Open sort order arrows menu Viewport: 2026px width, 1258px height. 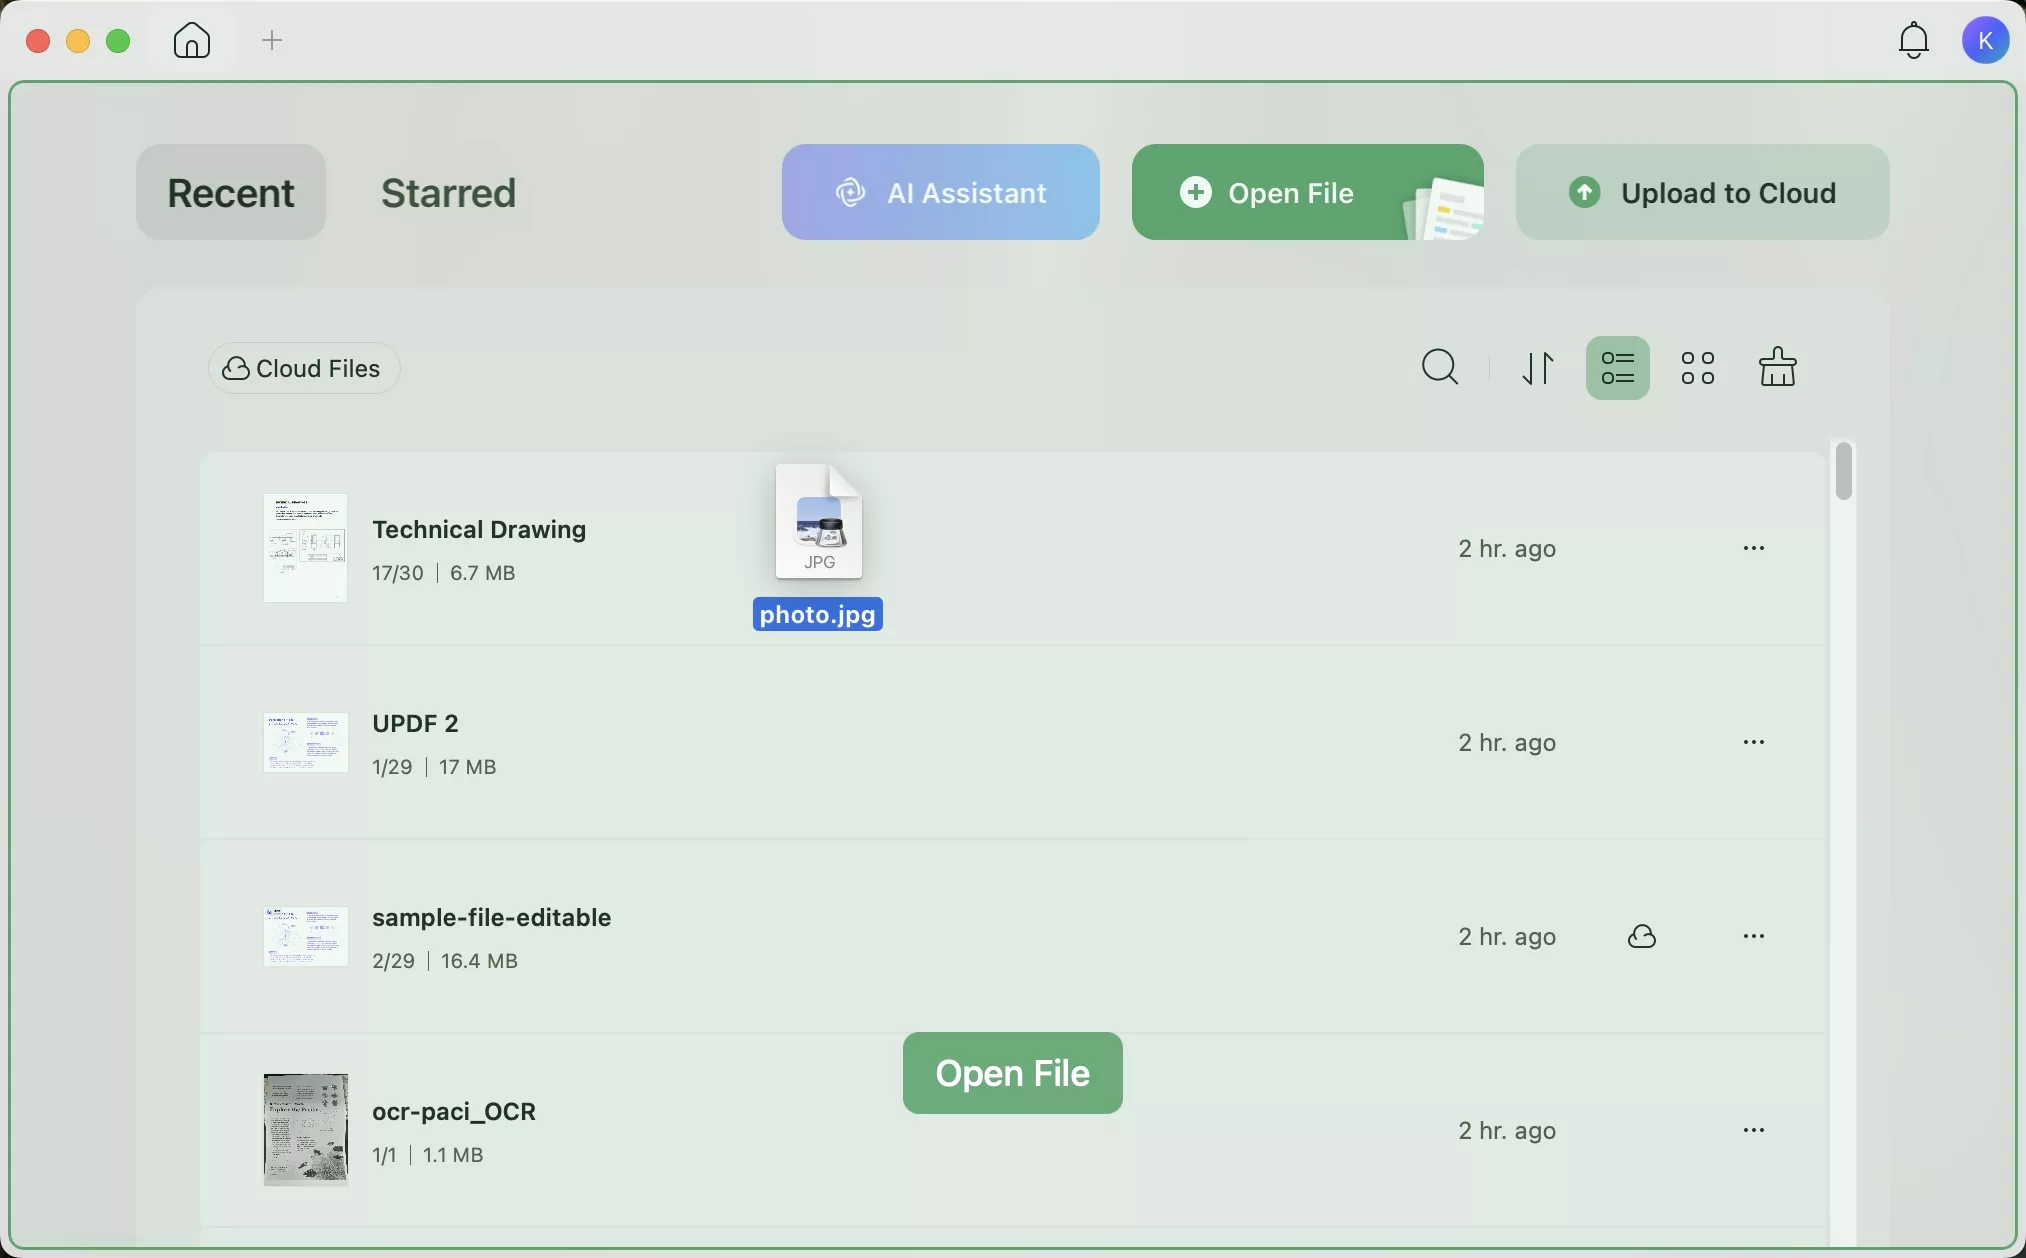click(1539, 368)
